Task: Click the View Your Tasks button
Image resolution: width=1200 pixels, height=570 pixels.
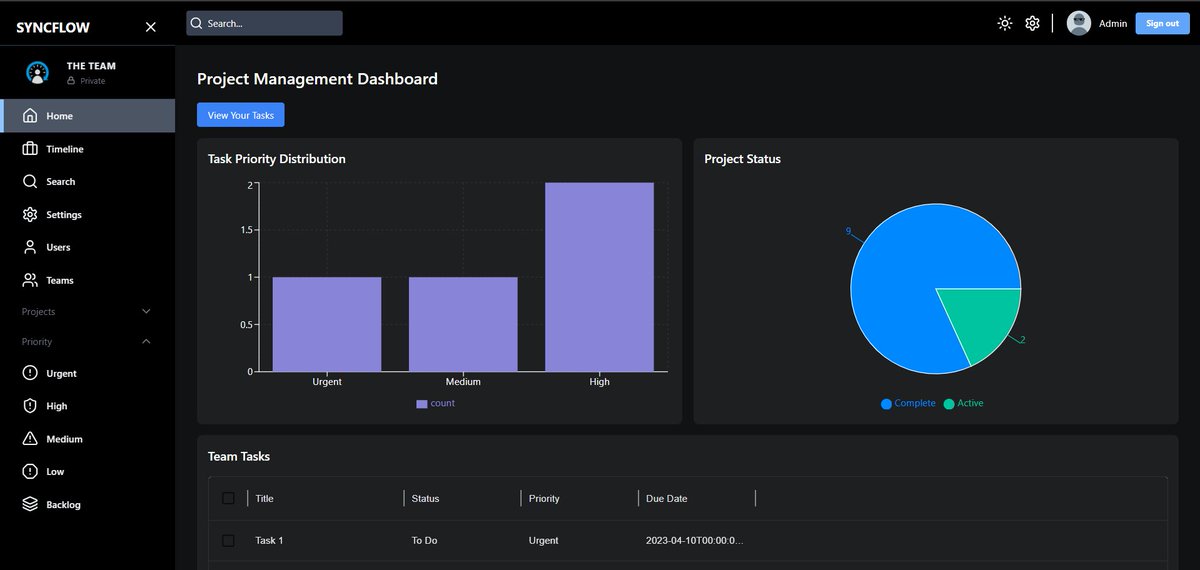Action: click(x=241, y=115)
